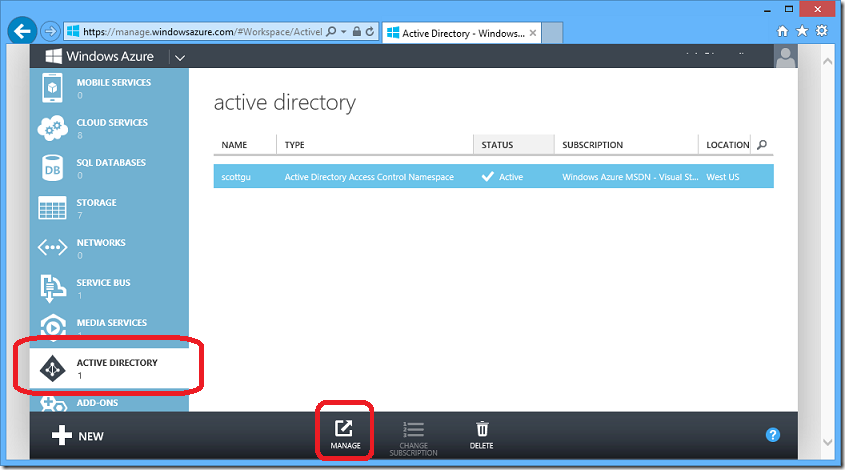Open the scottgu directory name

[236, 177]
